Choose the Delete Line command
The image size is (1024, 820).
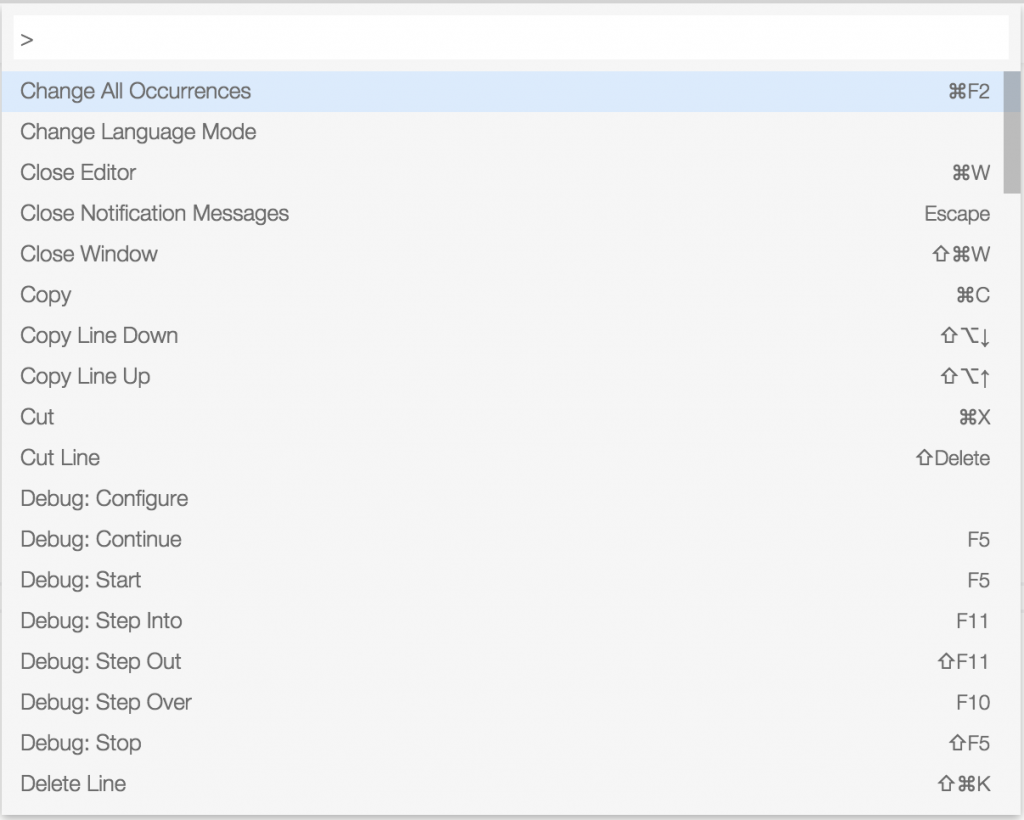(x=73, y=784)
